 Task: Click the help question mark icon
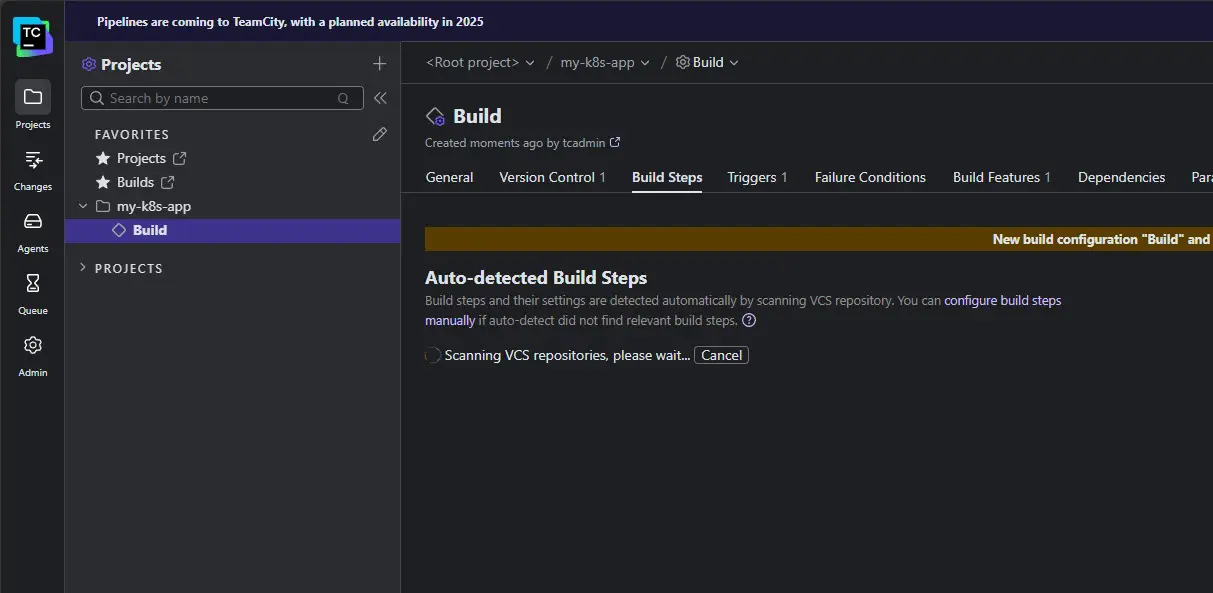[x=749, y=321]
